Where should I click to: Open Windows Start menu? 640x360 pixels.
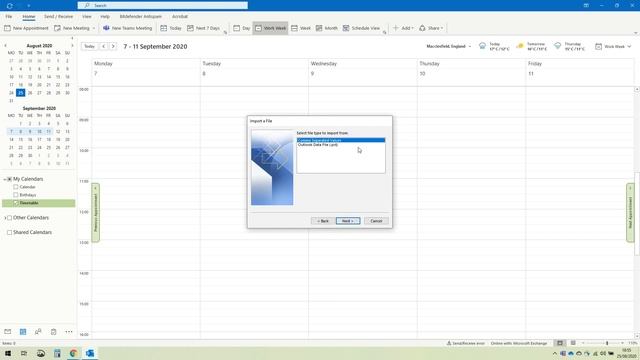[8, 353]
